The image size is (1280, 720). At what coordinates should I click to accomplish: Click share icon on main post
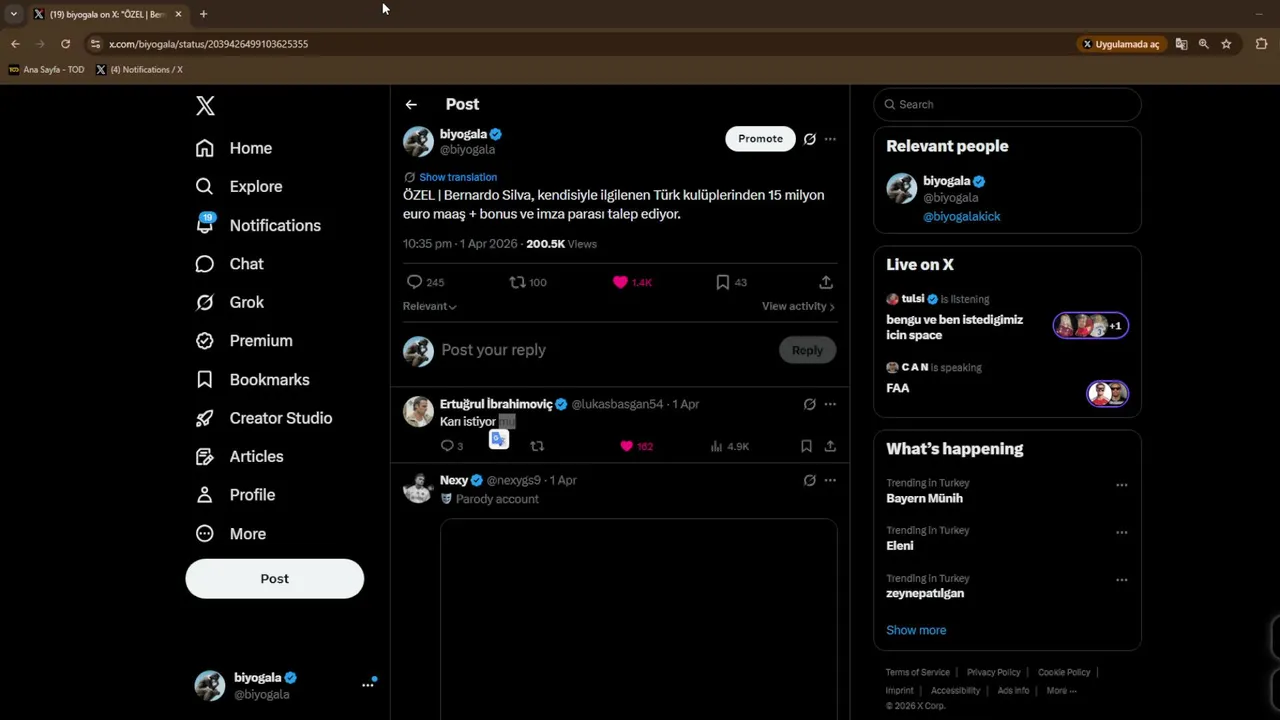tap(826, 283)
